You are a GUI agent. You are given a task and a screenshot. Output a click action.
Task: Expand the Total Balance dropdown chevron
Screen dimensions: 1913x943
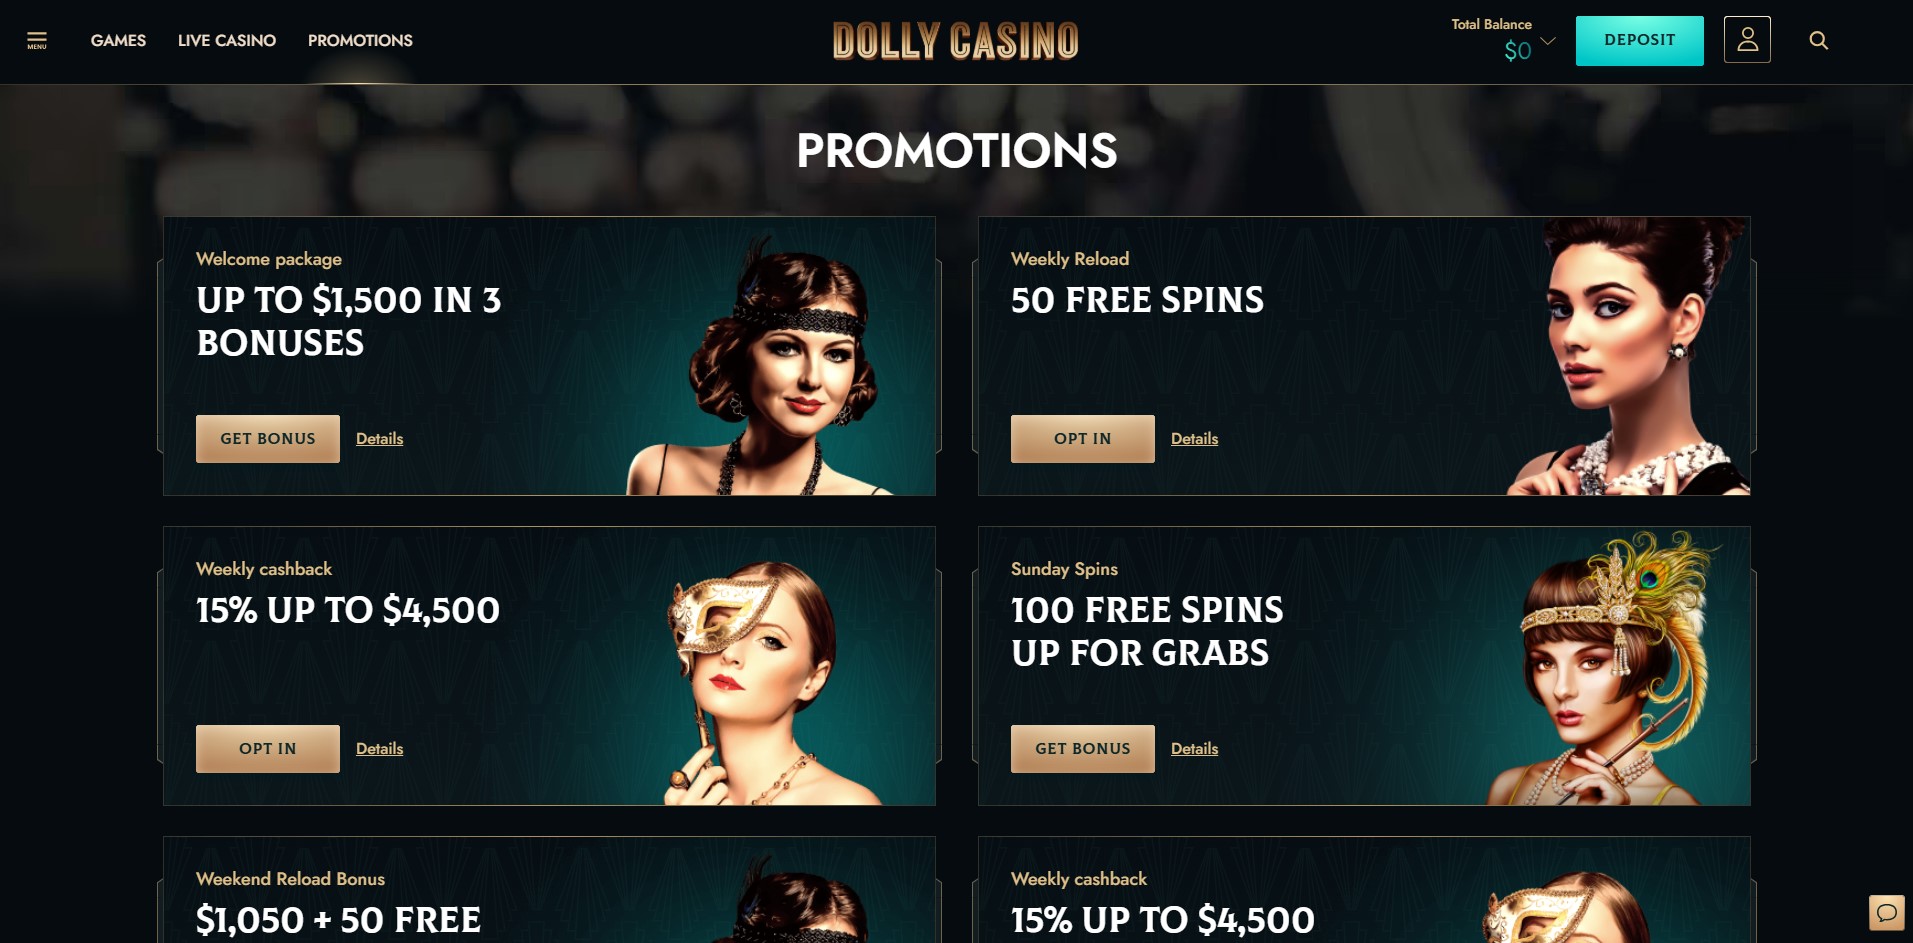click(x=1548, y=41)
